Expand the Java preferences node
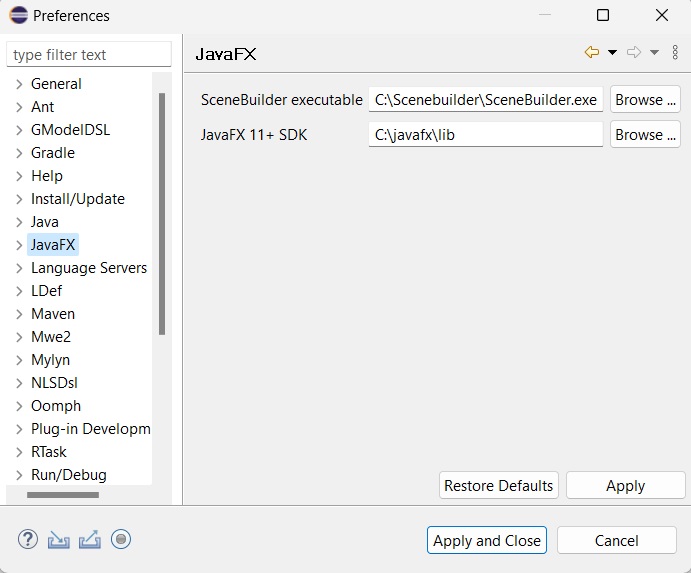Viewport: 691px width, 573px height. (19, 222)
